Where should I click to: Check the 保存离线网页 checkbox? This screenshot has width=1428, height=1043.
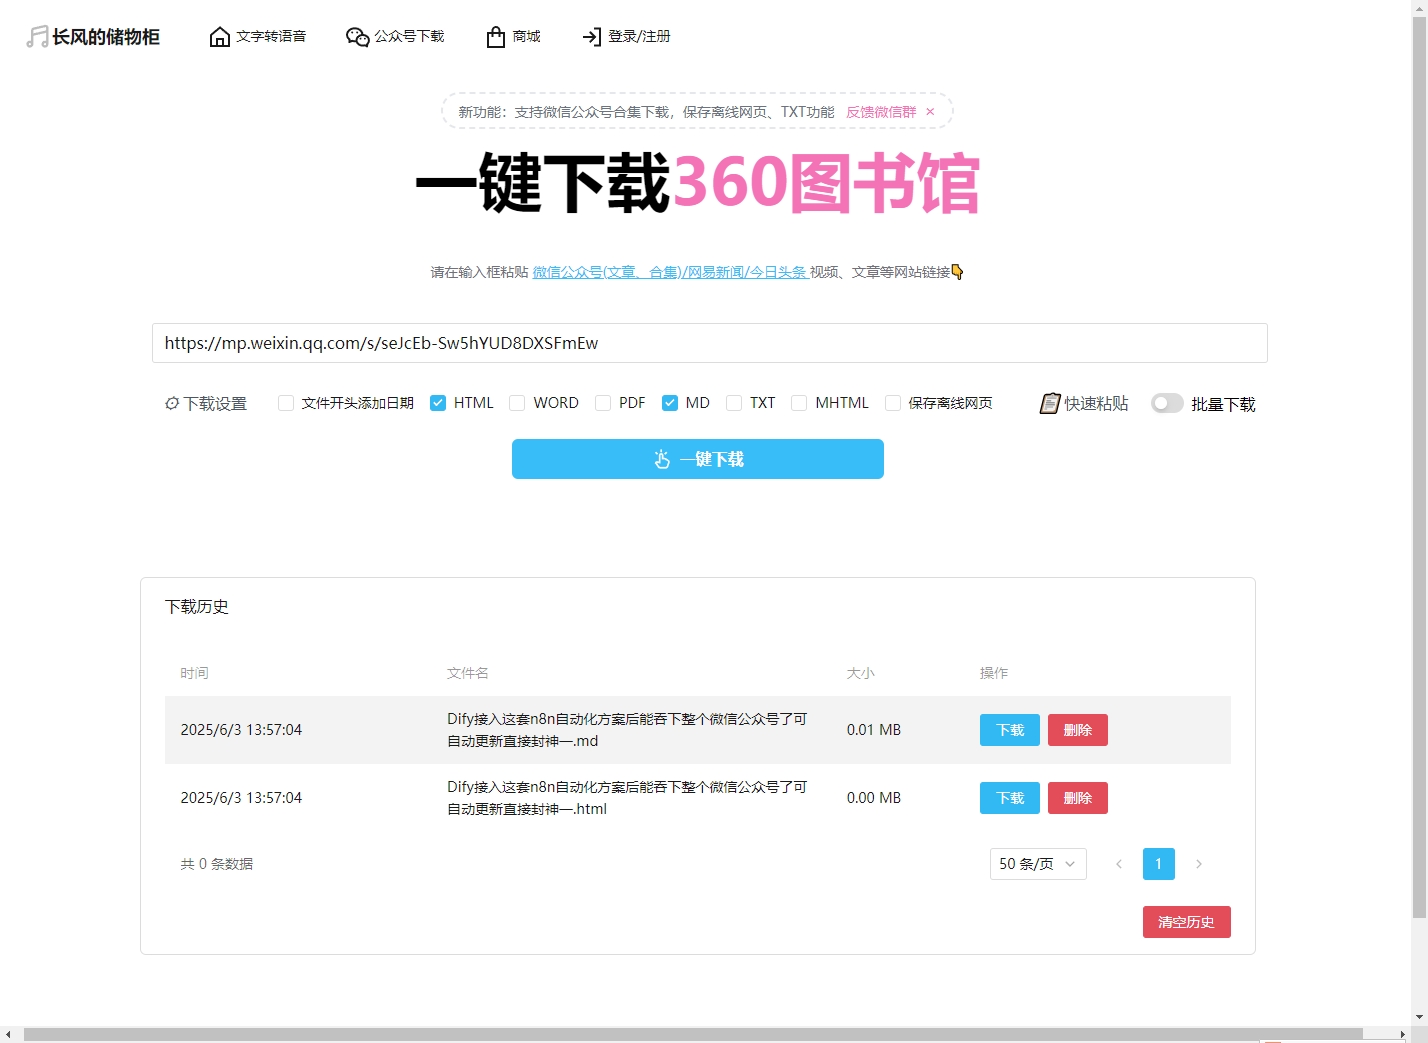point(893,403)
